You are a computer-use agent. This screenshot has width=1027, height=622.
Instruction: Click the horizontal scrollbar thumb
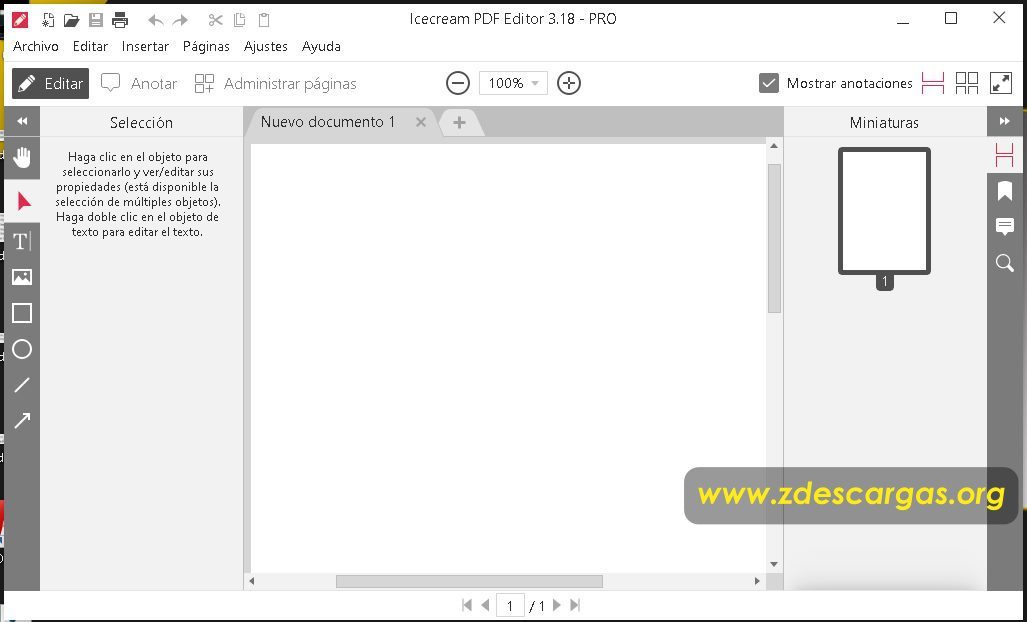469,581
